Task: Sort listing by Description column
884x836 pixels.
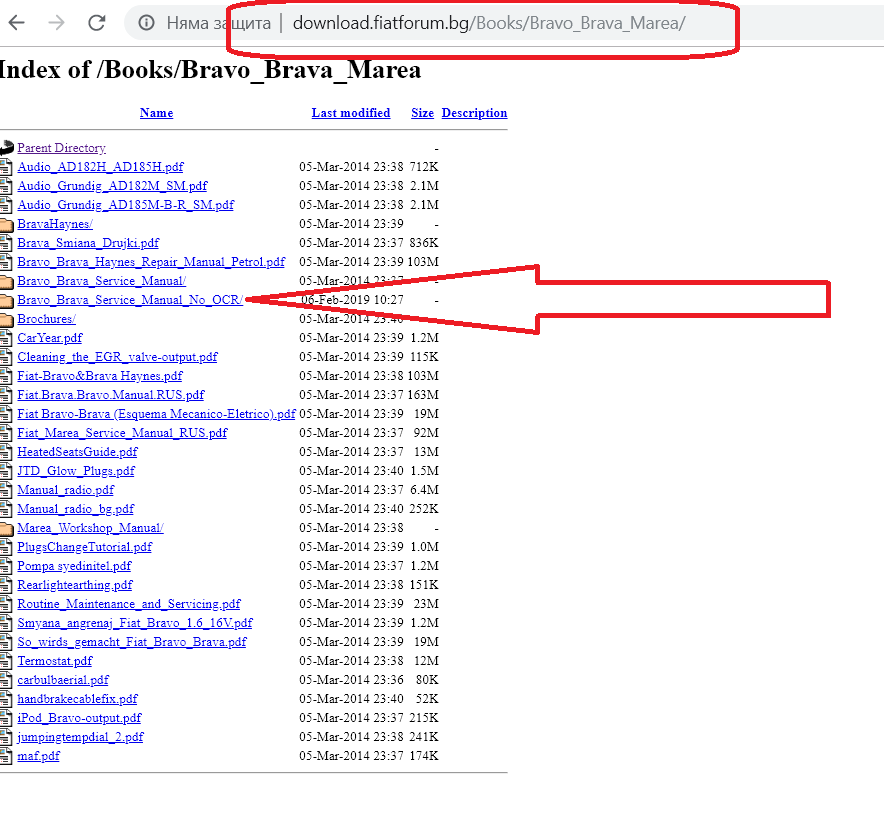Action: 474,113
